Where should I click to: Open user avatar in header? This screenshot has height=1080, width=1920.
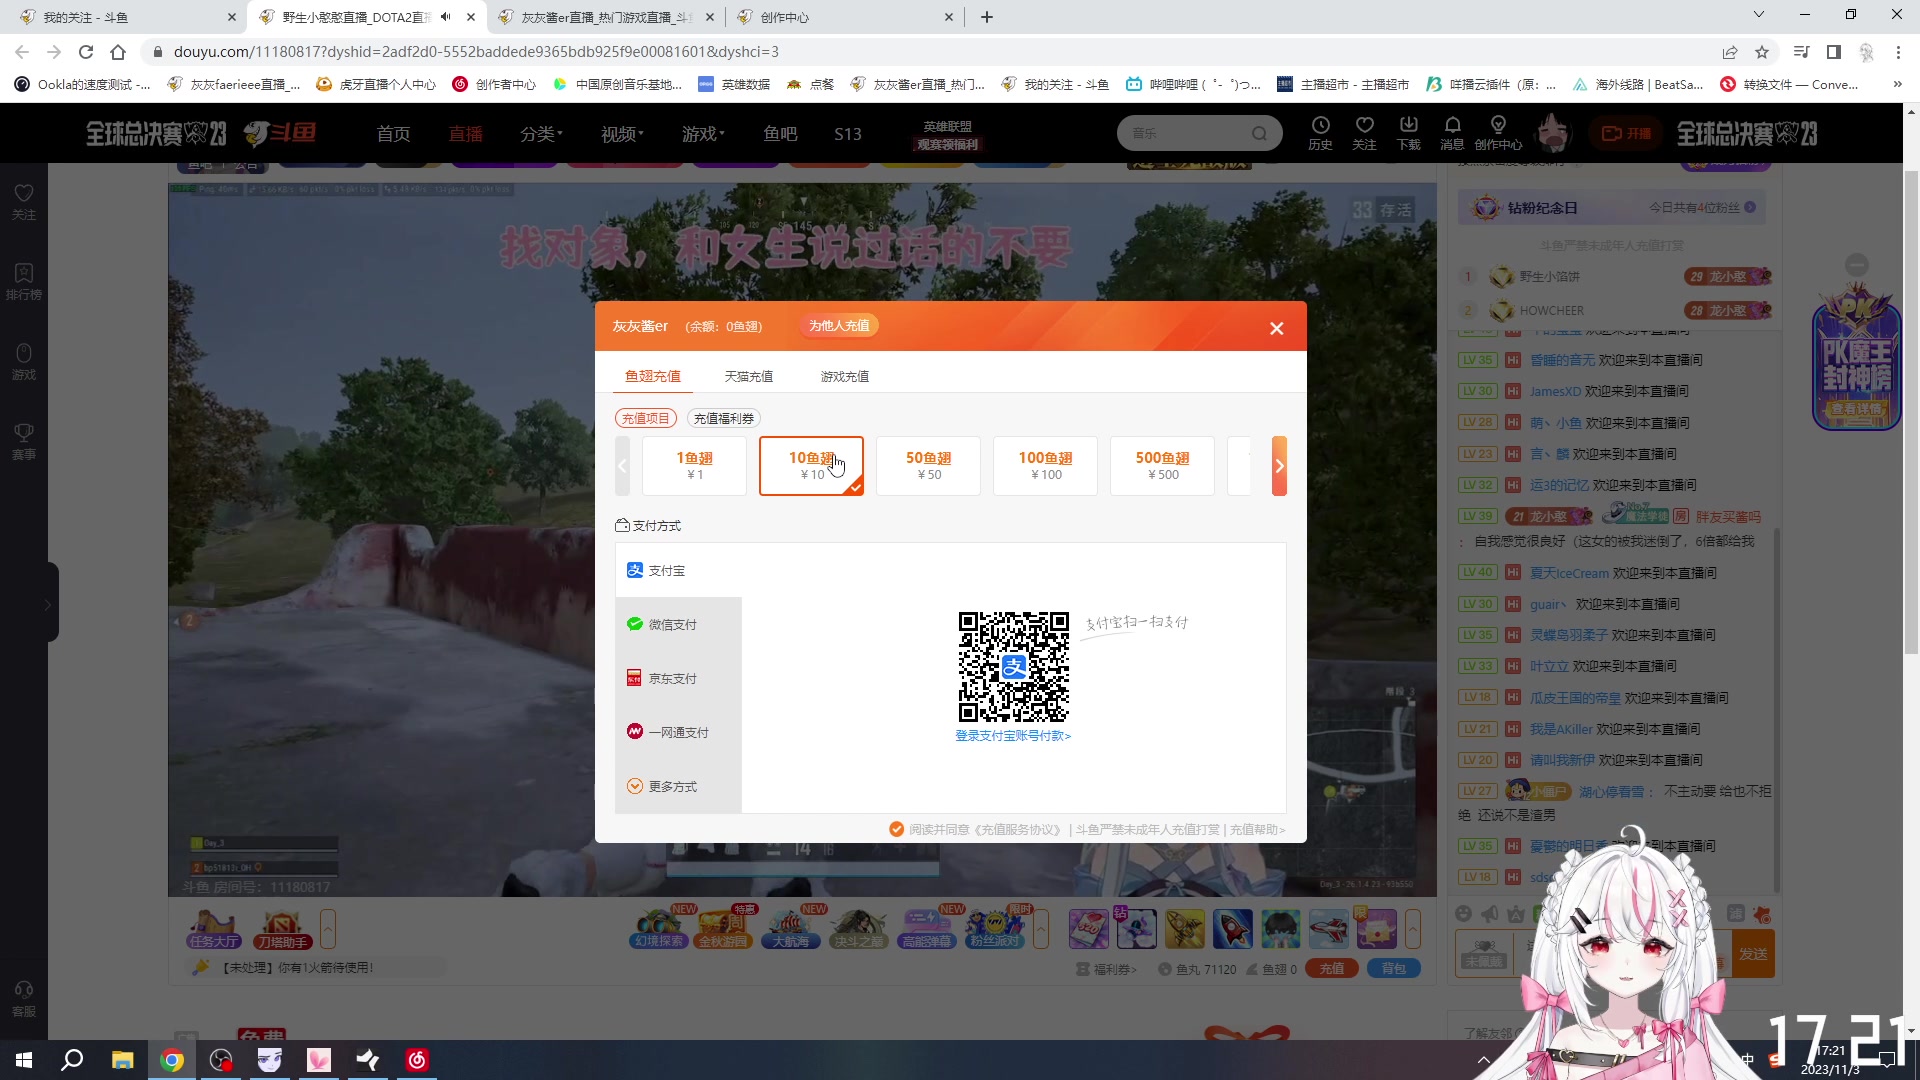[x=1553, y=133]
